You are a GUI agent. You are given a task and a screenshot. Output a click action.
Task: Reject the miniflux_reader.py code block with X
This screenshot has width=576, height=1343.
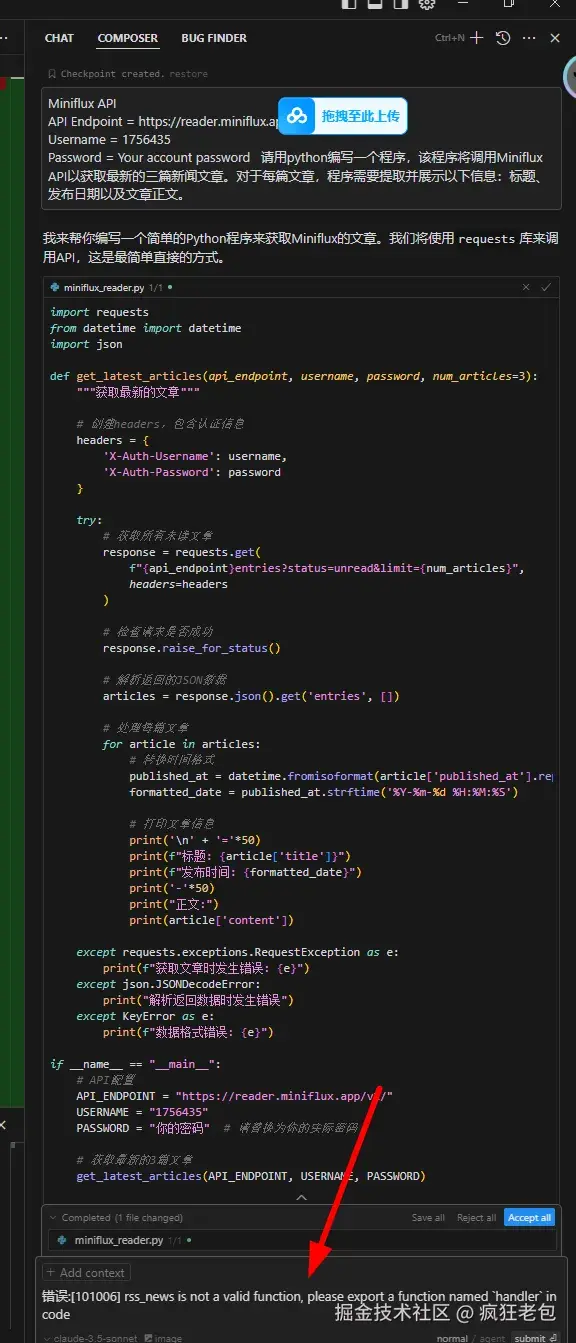pos(527,287)
